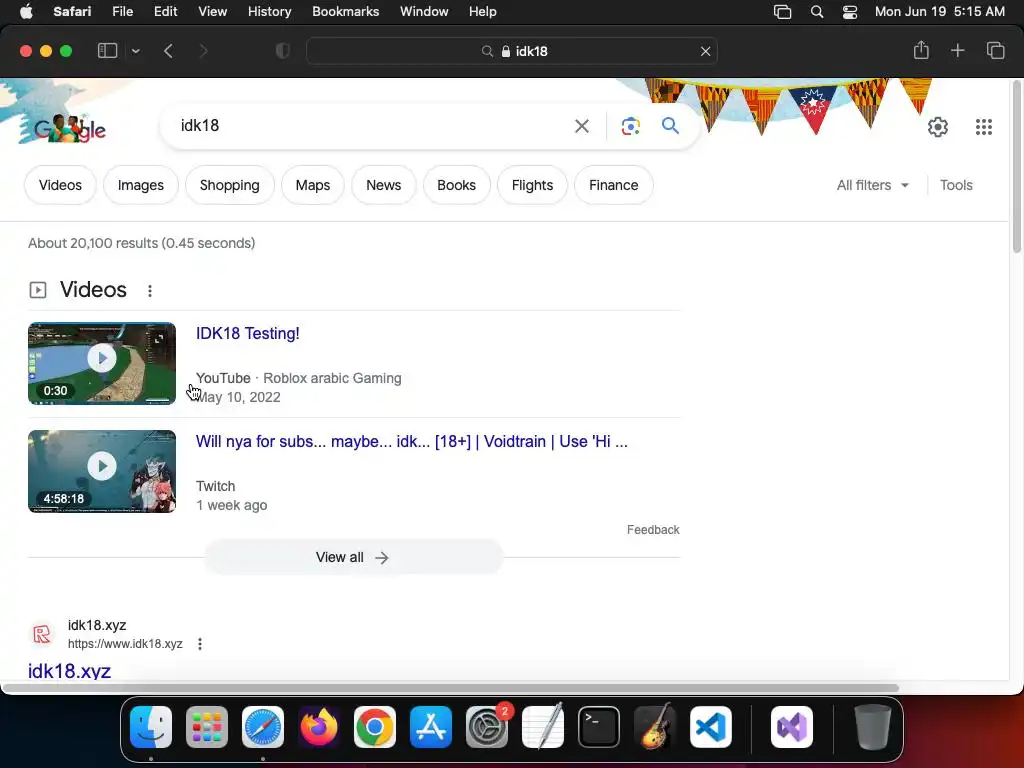Play the IDK18 Testing video thumbnail
Screen dimensions: 1024x768
pos(102,363)
